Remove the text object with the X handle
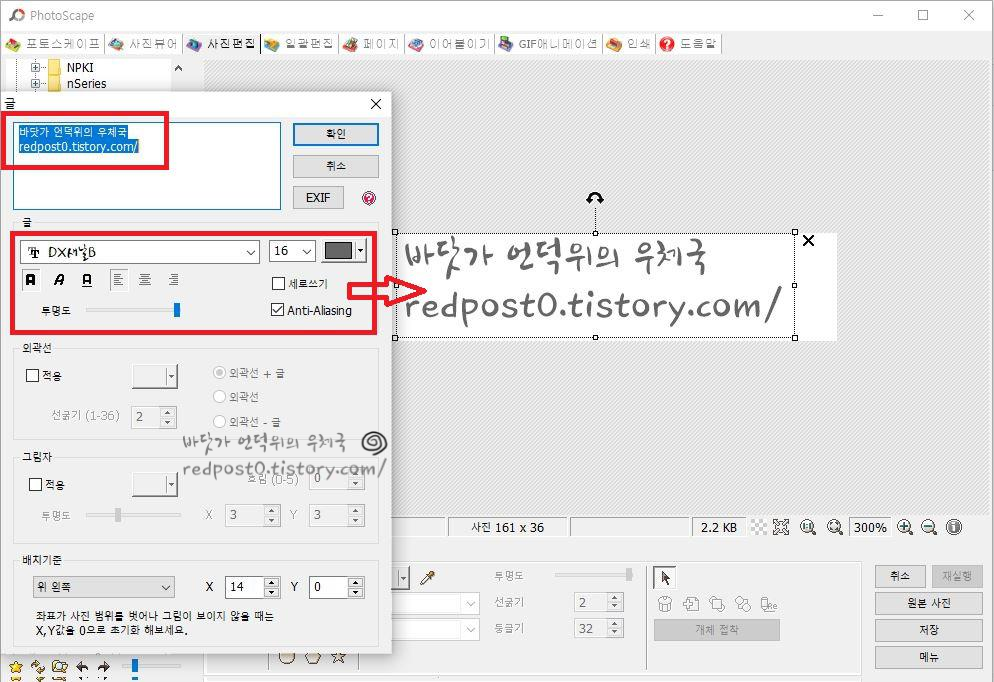 808,240
